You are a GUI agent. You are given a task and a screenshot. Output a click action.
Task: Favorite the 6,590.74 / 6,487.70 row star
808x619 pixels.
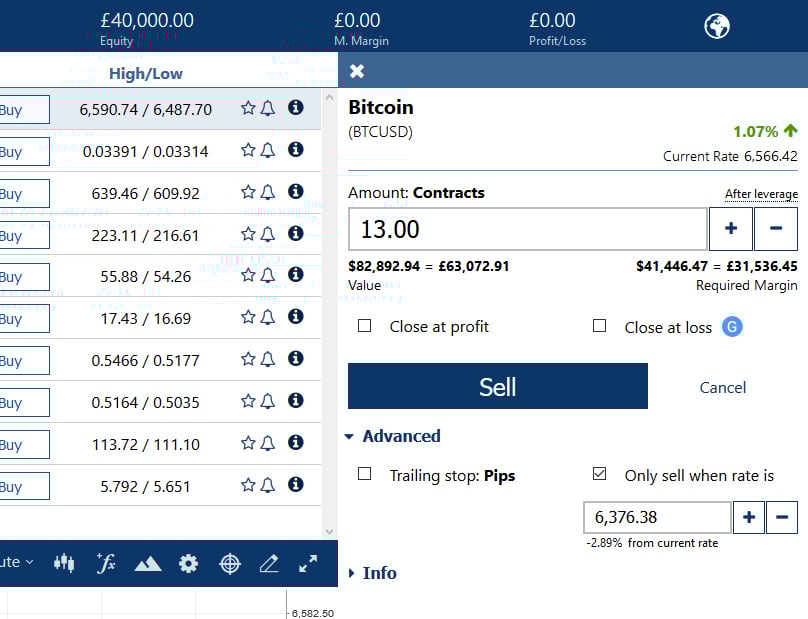[x=248, y=108]
